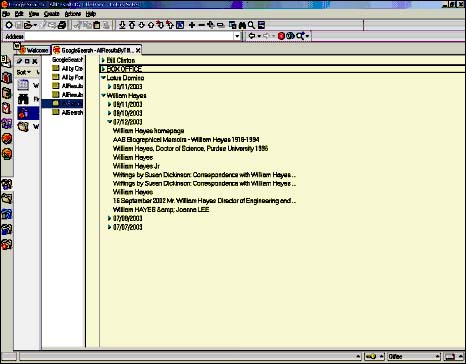Open the Office location dropdown in status bar

414,357
